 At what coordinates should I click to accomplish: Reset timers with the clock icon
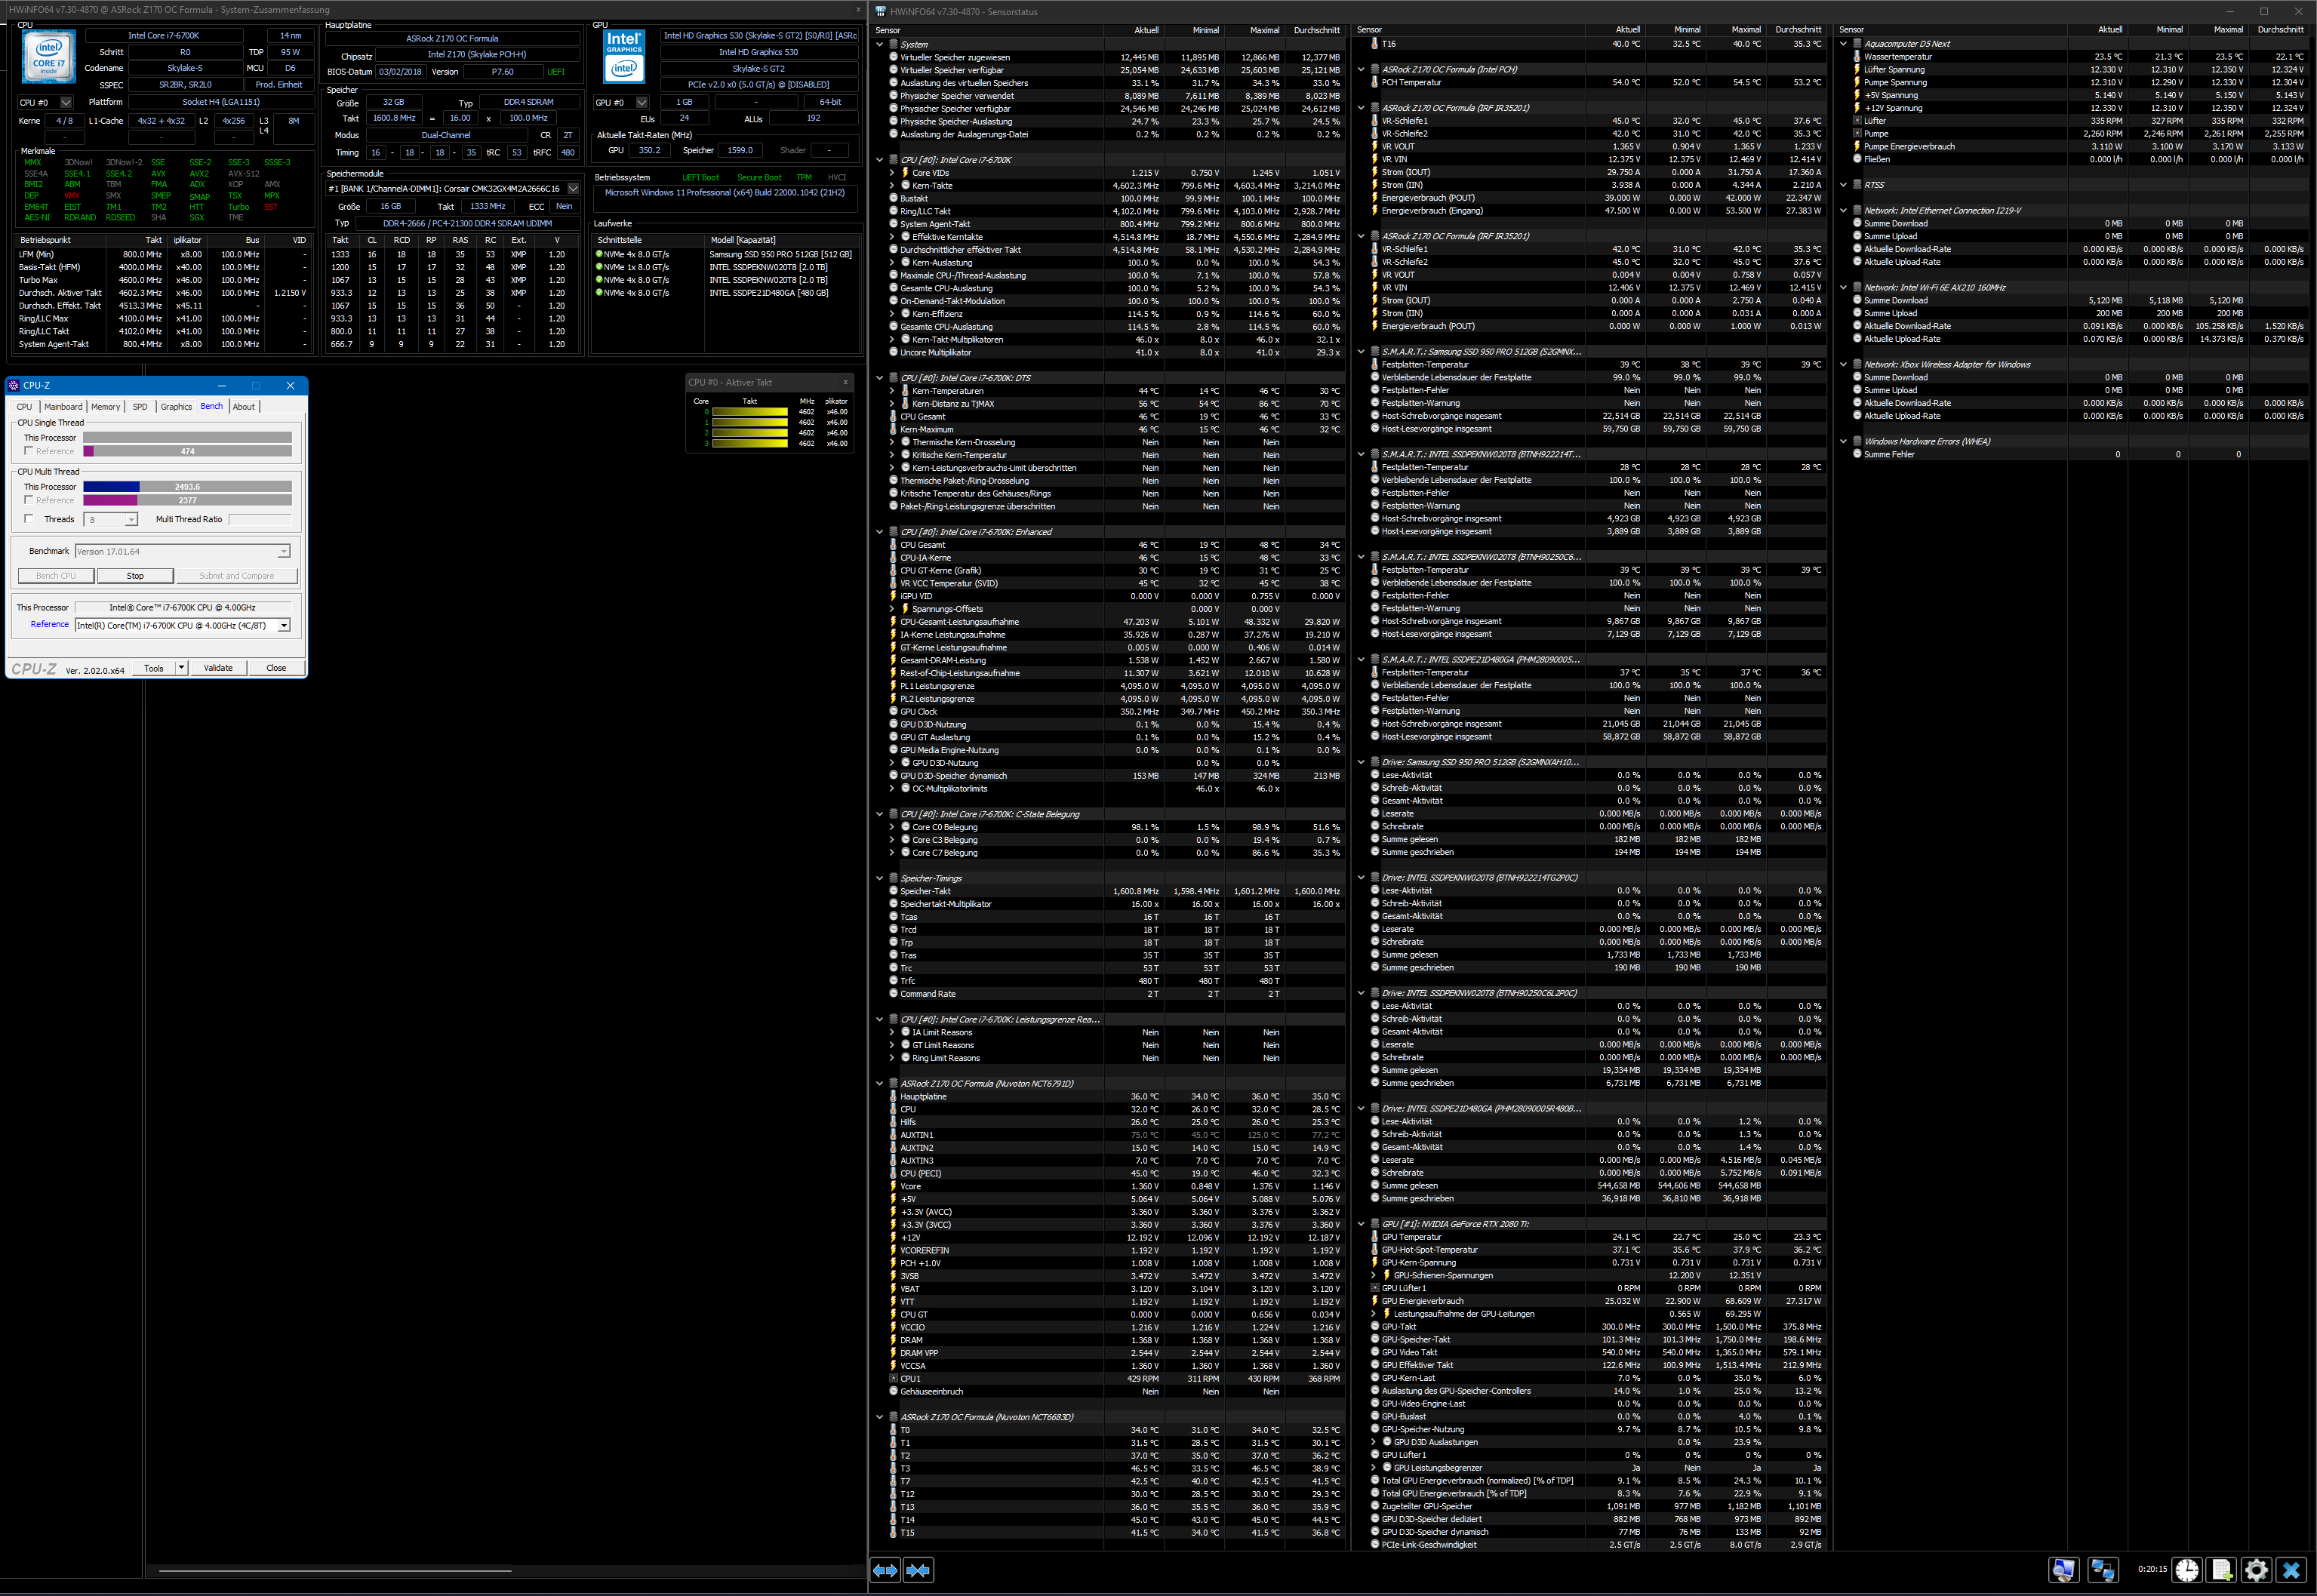tap(2188, 1570)
